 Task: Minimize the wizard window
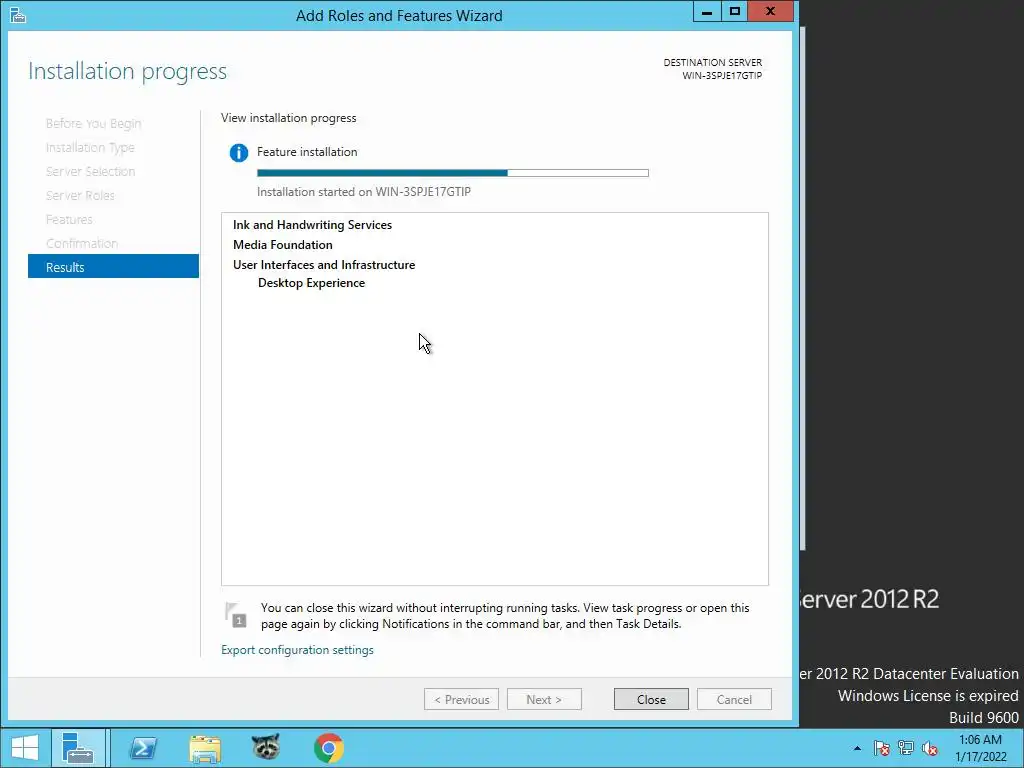(x=707, y=12)
